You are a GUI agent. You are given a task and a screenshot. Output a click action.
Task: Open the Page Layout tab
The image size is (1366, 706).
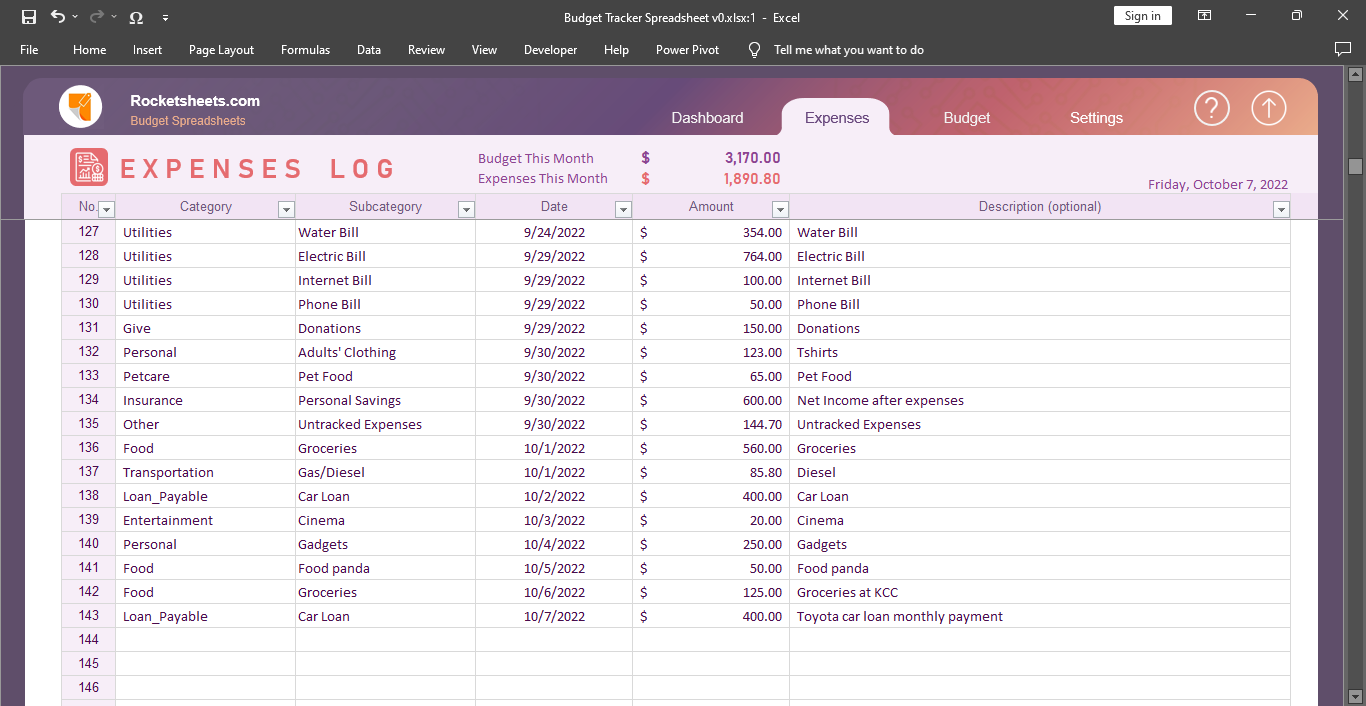pyautogui.click(x=221, y=50)
